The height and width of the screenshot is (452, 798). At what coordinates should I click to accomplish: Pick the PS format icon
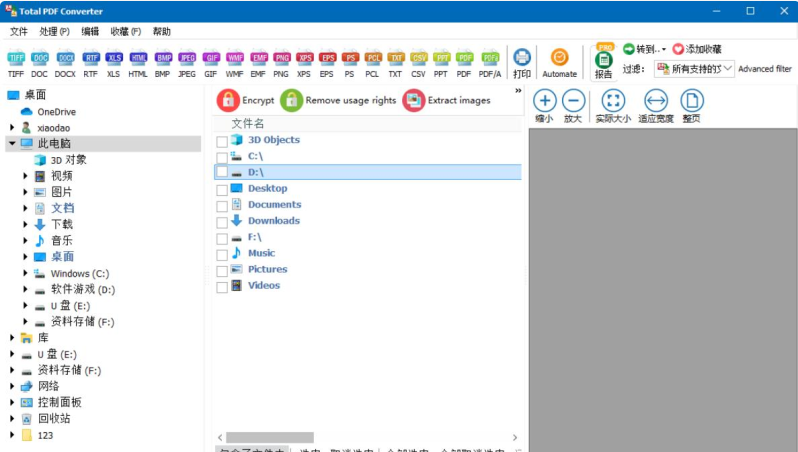point(350,64)
